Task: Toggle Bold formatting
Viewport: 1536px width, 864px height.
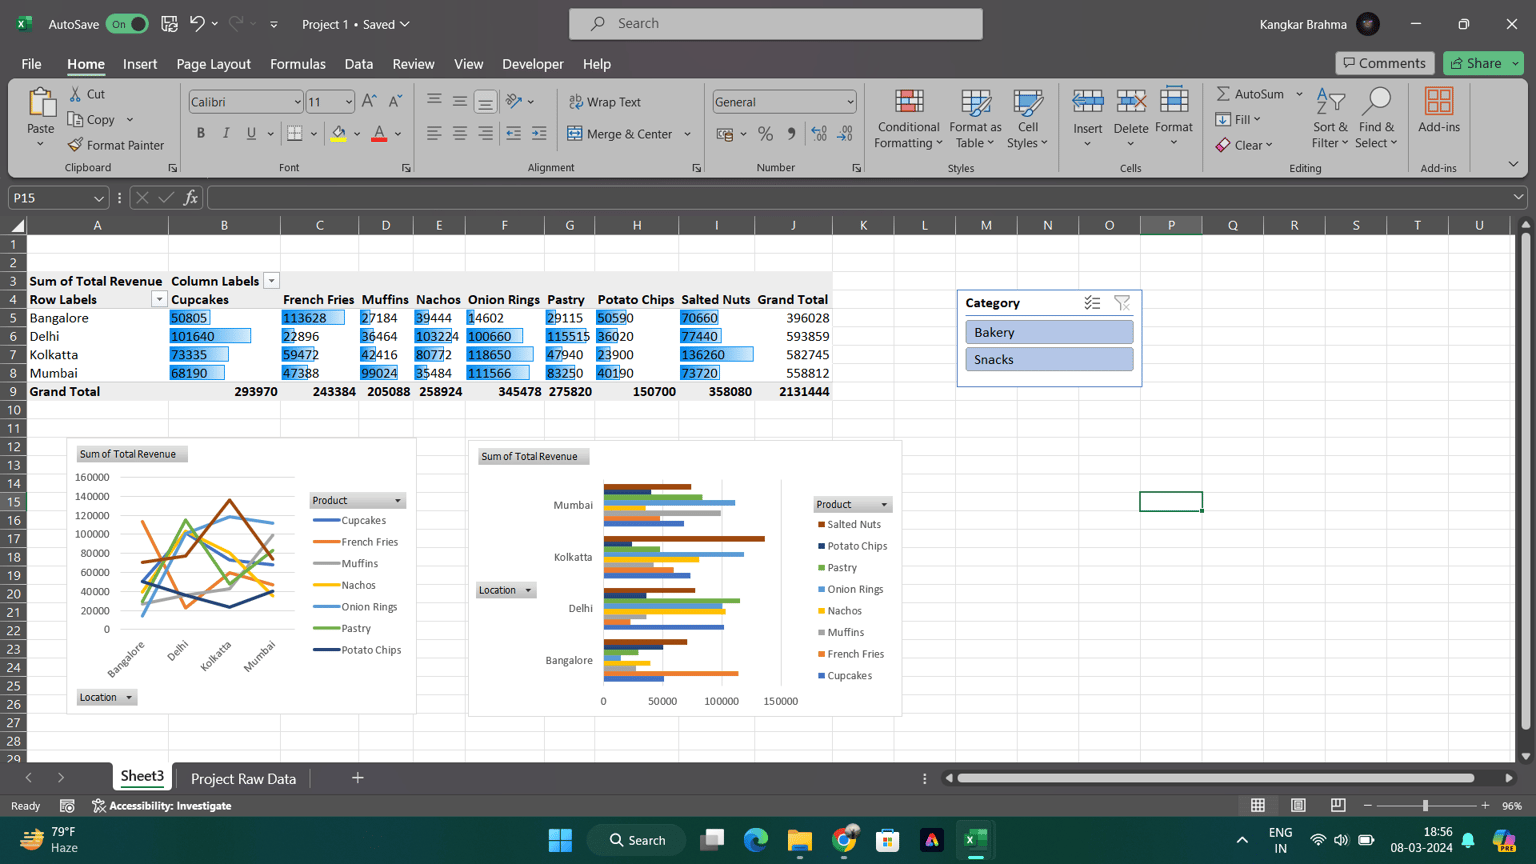Action: (x=200, y=133)
